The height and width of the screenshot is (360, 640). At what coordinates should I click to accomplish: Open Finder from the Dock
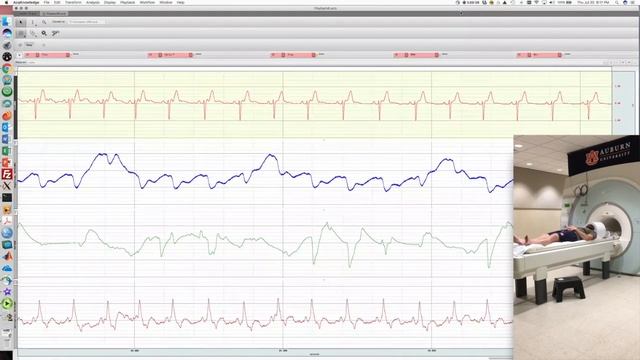coord(7,21)
